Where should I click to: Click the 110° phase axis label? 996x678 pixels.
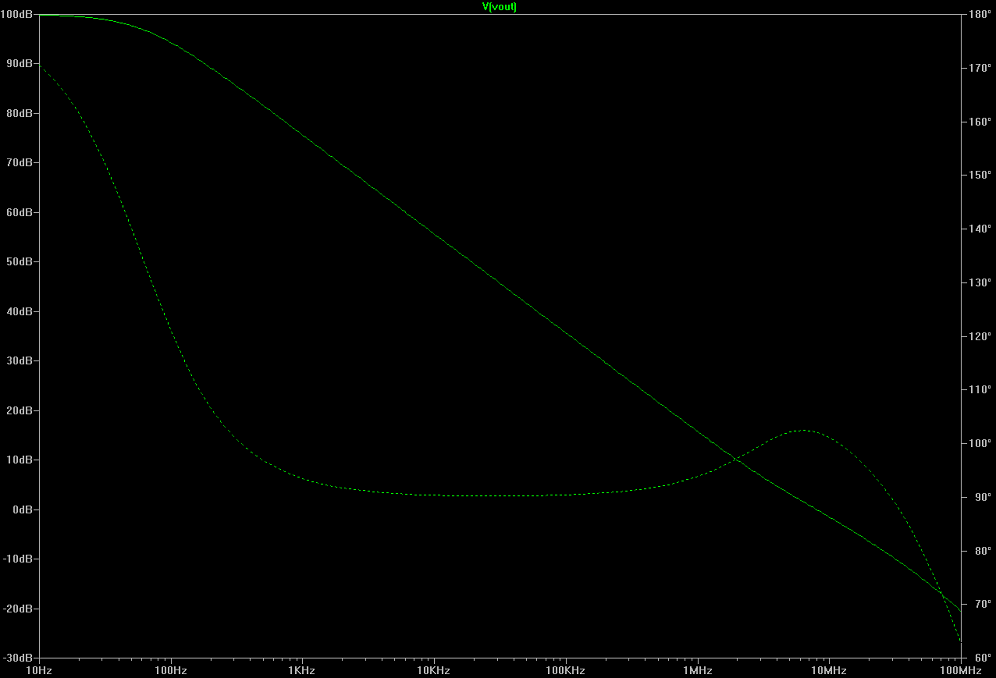tap(980, 390)
